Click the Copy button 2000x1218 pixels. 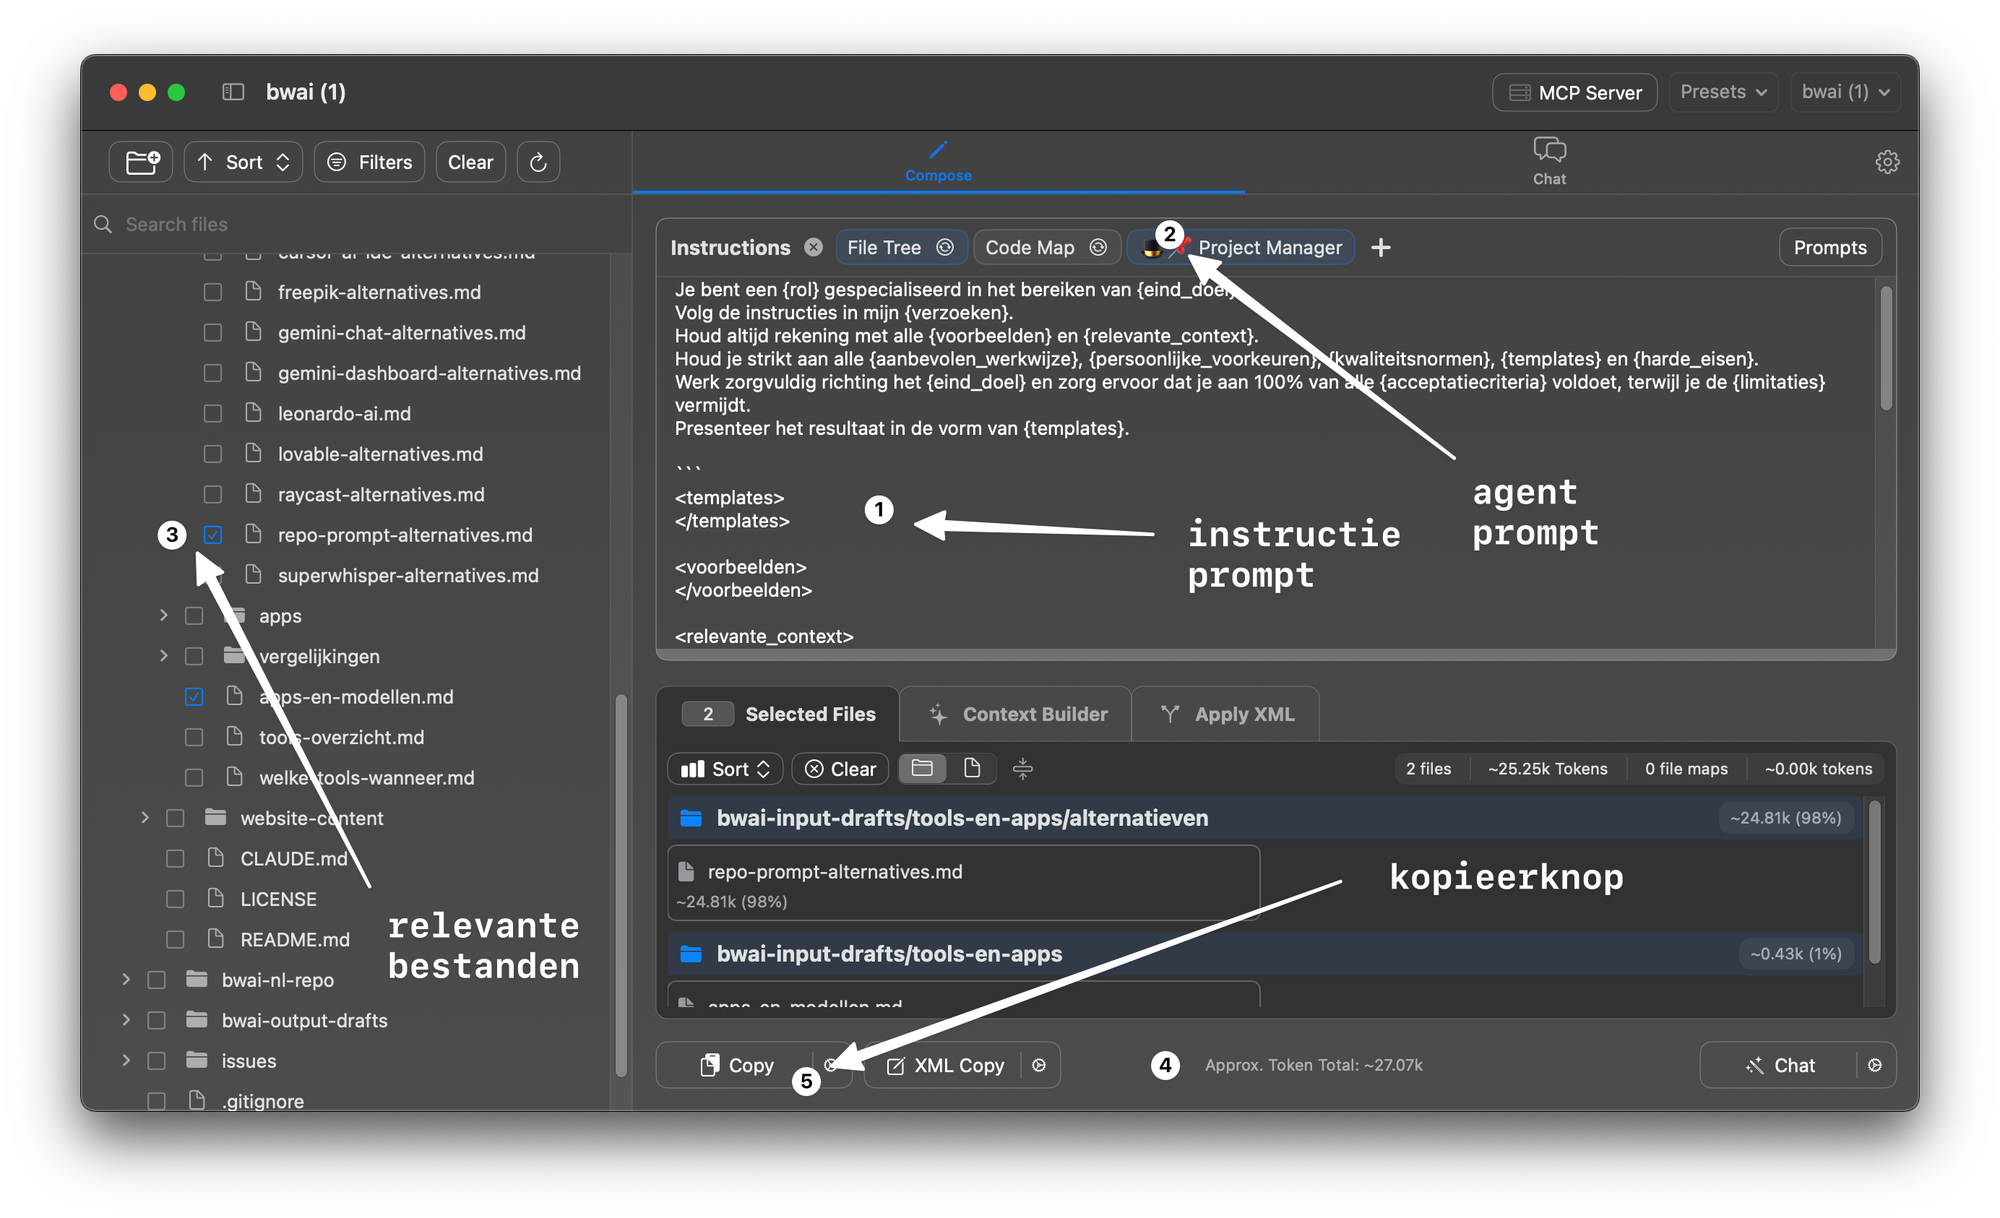tap(737, 1065)
